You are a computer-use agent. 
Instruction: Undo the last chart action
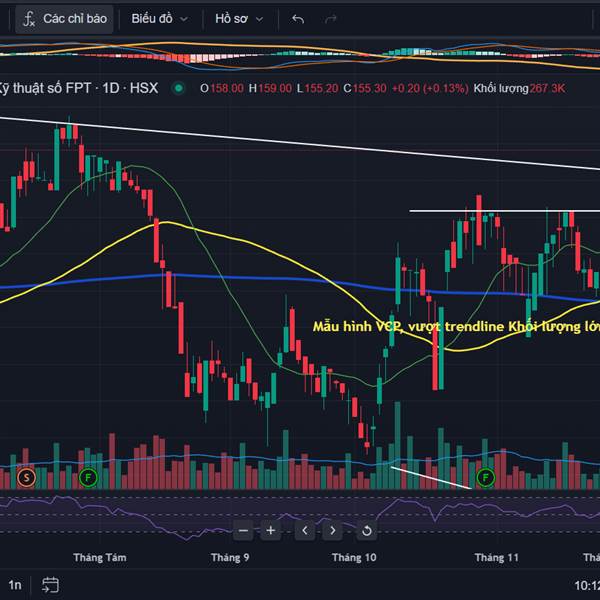click(298, 19)
